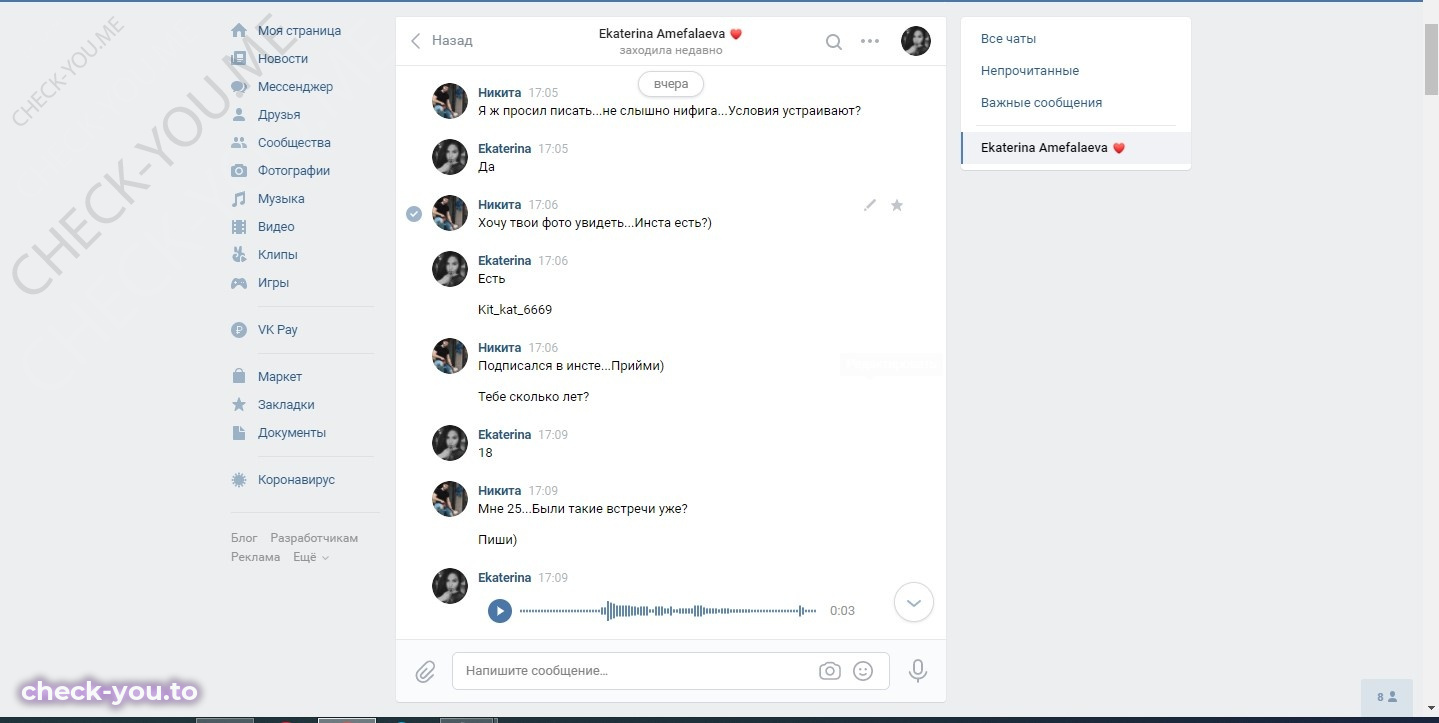The image size is (1439, 723).
Task: Open Маркет shopping bag icon
Action: pyautogui.click(x=239, y=377)
